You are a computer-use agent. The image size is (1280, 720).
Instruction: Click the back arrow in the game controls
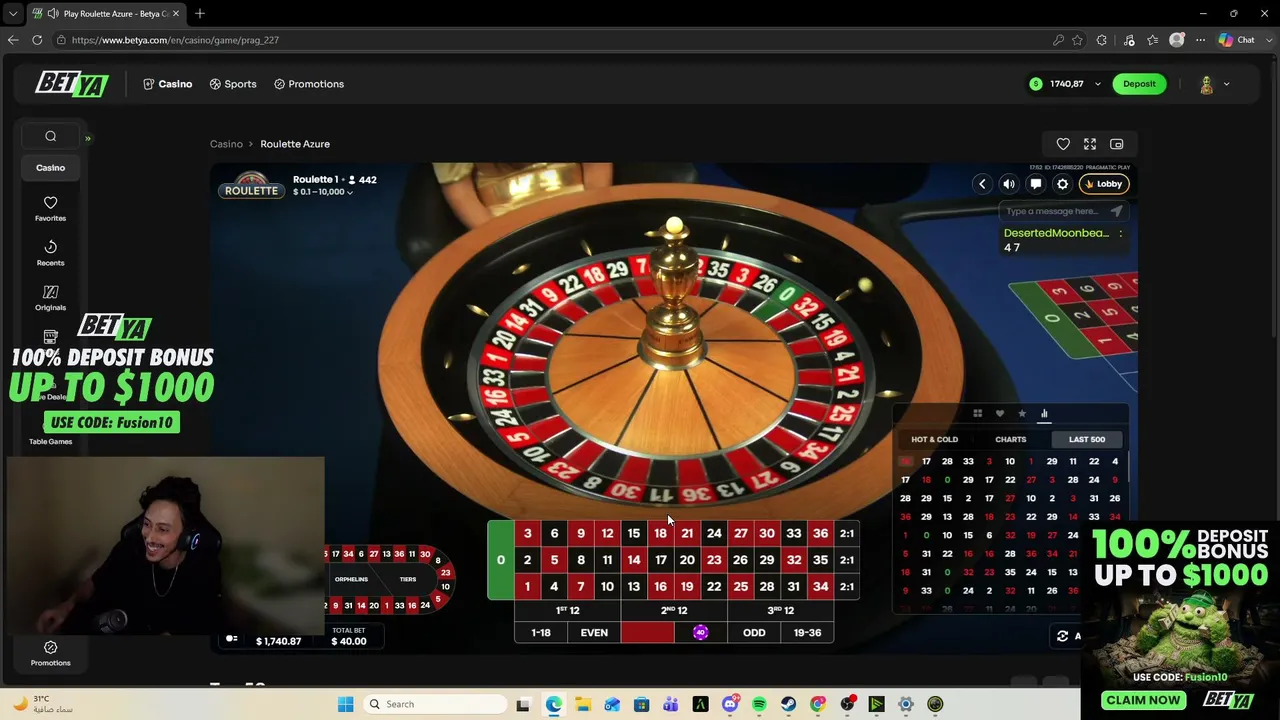click(x=982, y=184)
